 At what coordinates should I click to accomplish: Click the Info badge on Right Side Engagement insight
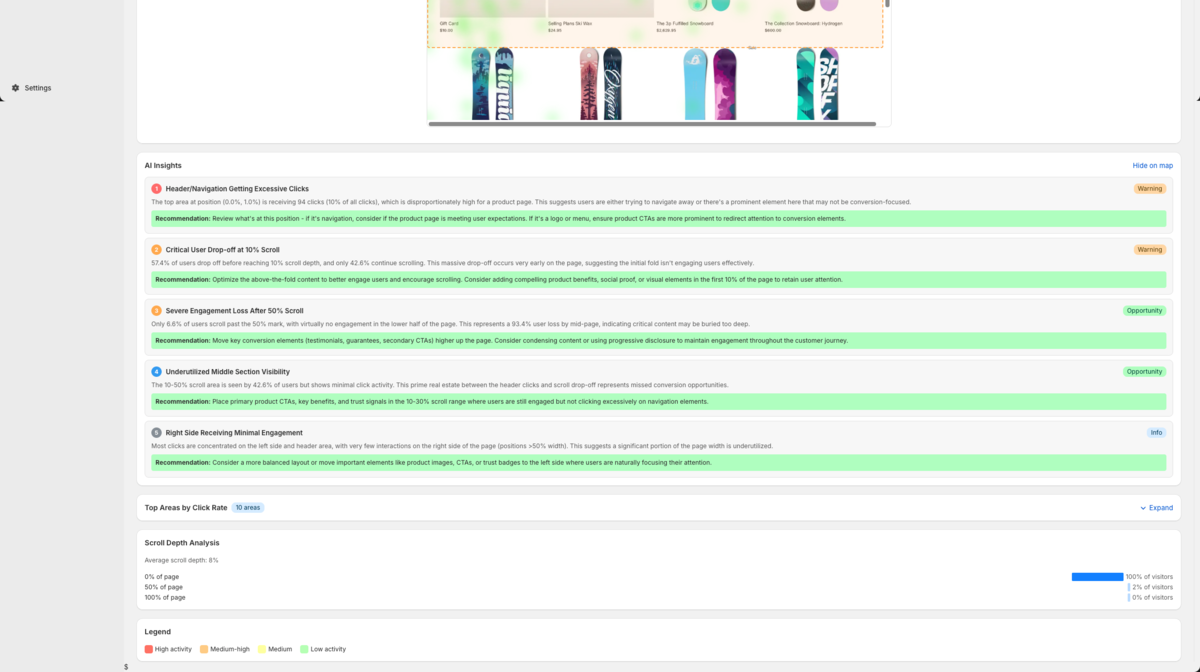[1156, 432]
